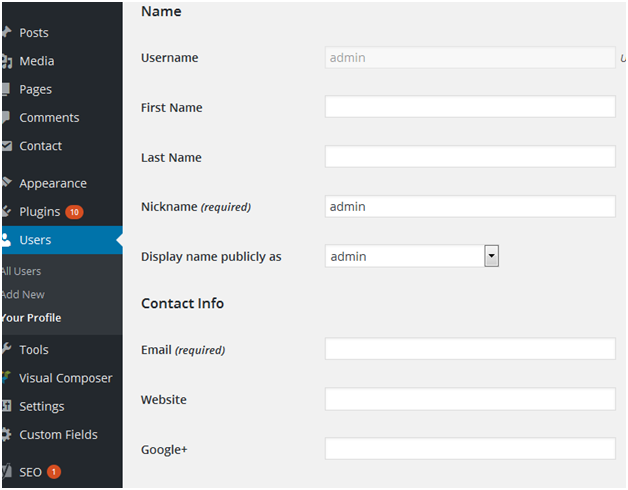Click the Contact Info heading

coord(182,303)
